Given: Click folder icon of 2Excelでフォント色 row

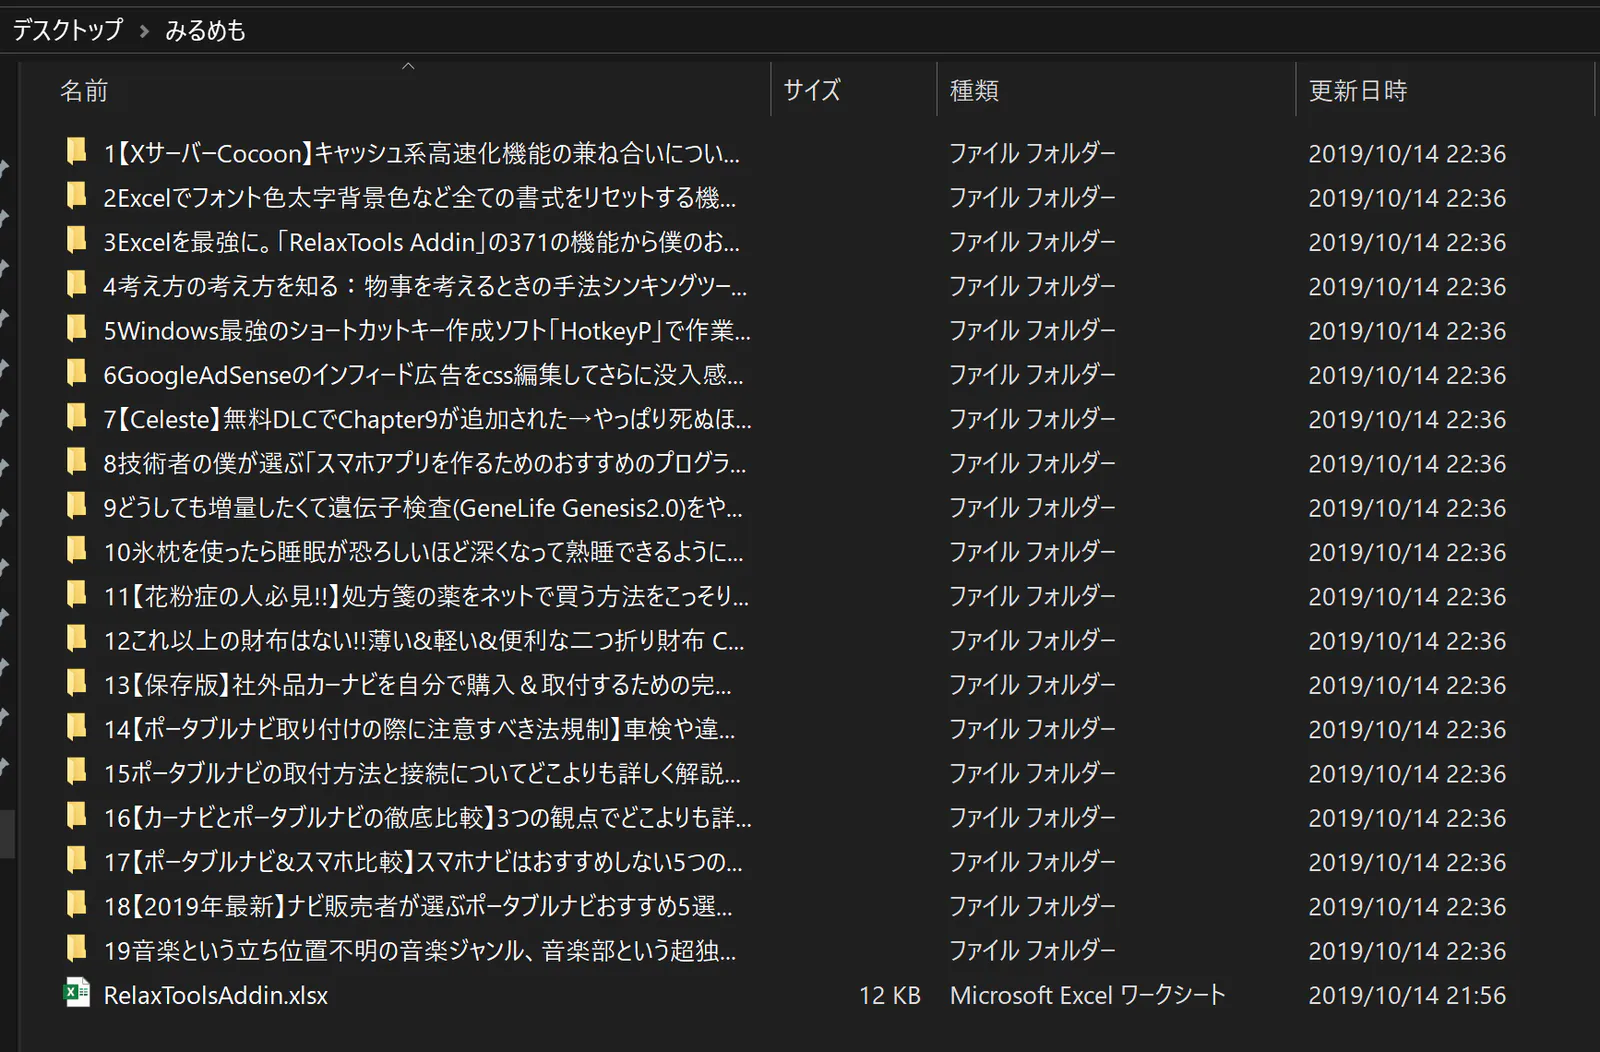Looking at the screenshot, I should pyautogui.click(x=76, y=196).
